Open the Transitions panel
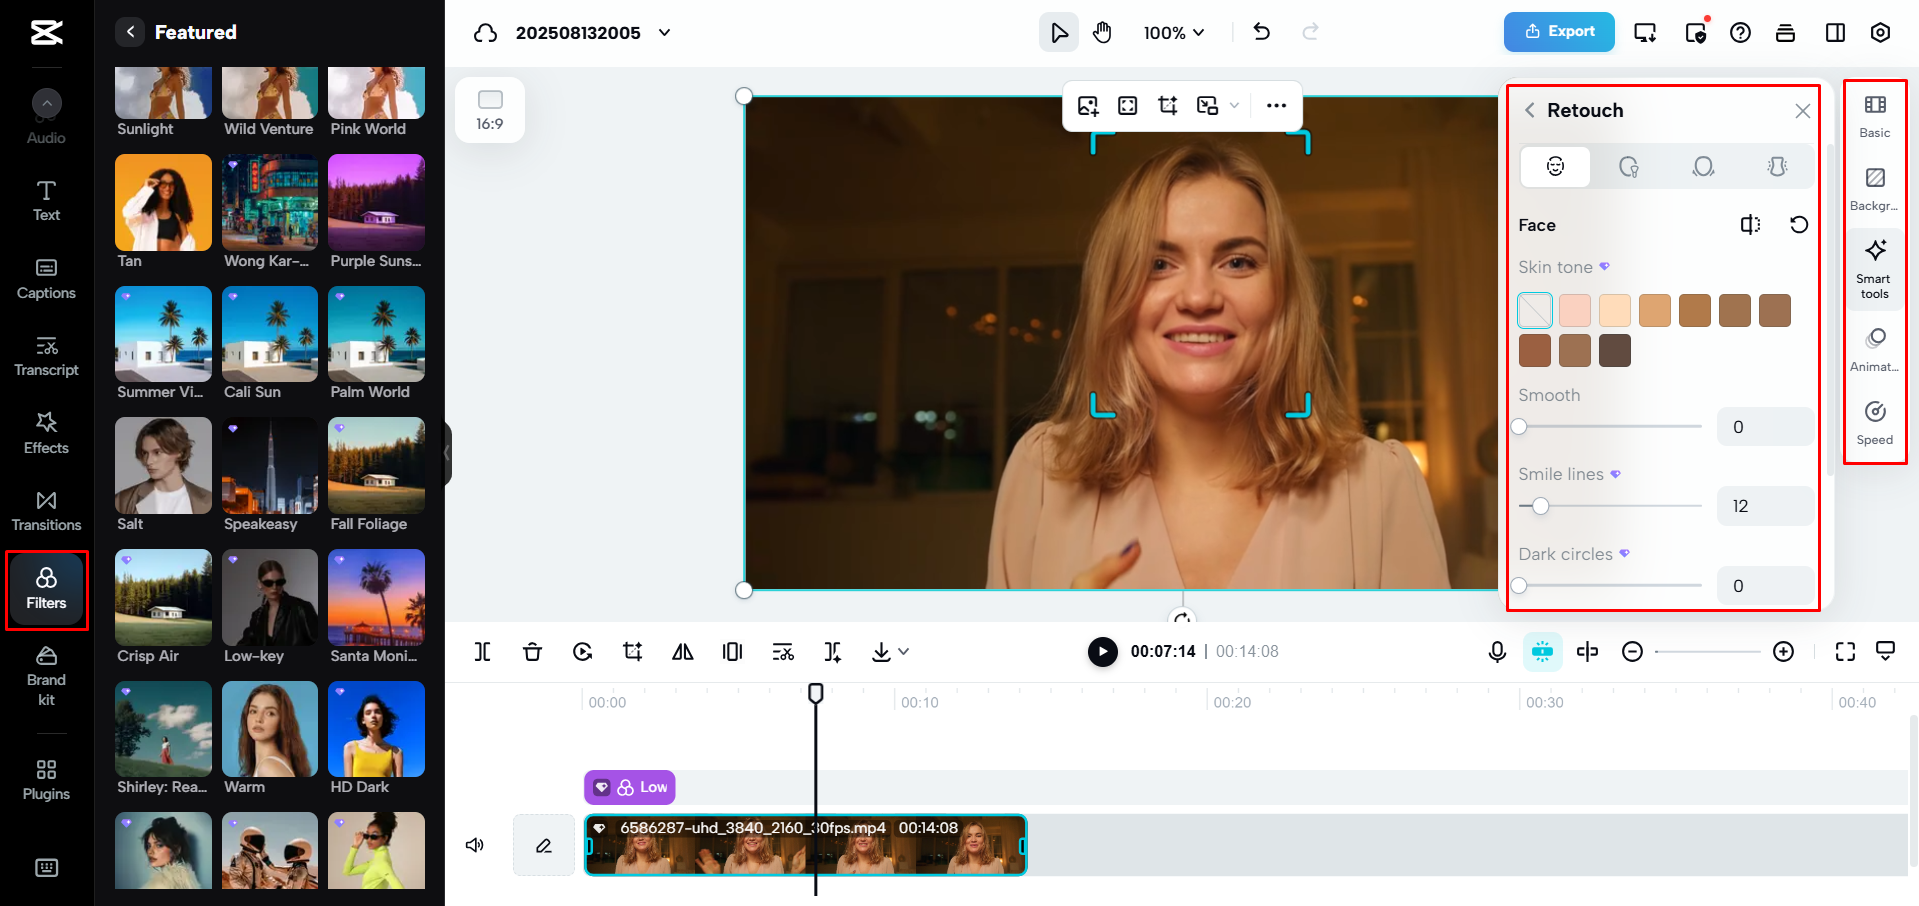 point(45,509)
